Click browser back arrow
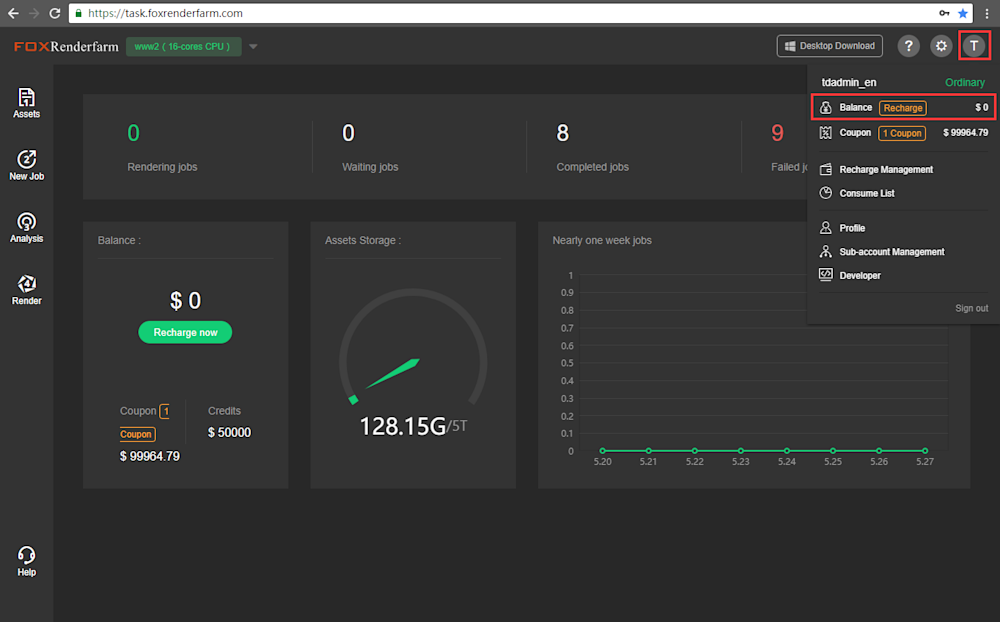This screenshot has width=1000, height=622. pyautogui.click(x=13, y=13)
